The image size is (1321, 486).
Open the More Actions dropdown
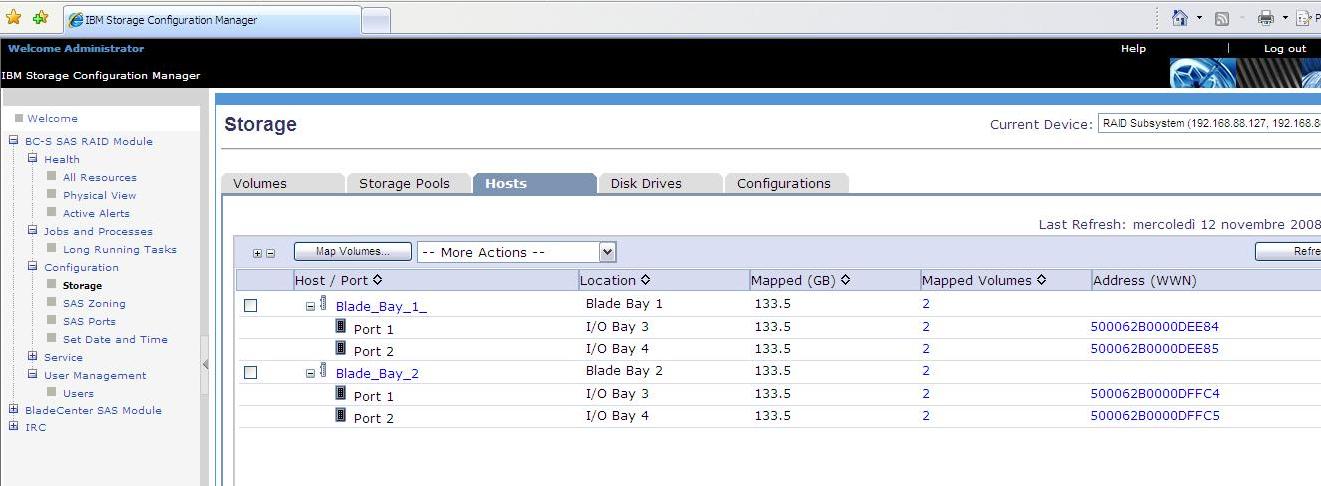coord(516,252)
